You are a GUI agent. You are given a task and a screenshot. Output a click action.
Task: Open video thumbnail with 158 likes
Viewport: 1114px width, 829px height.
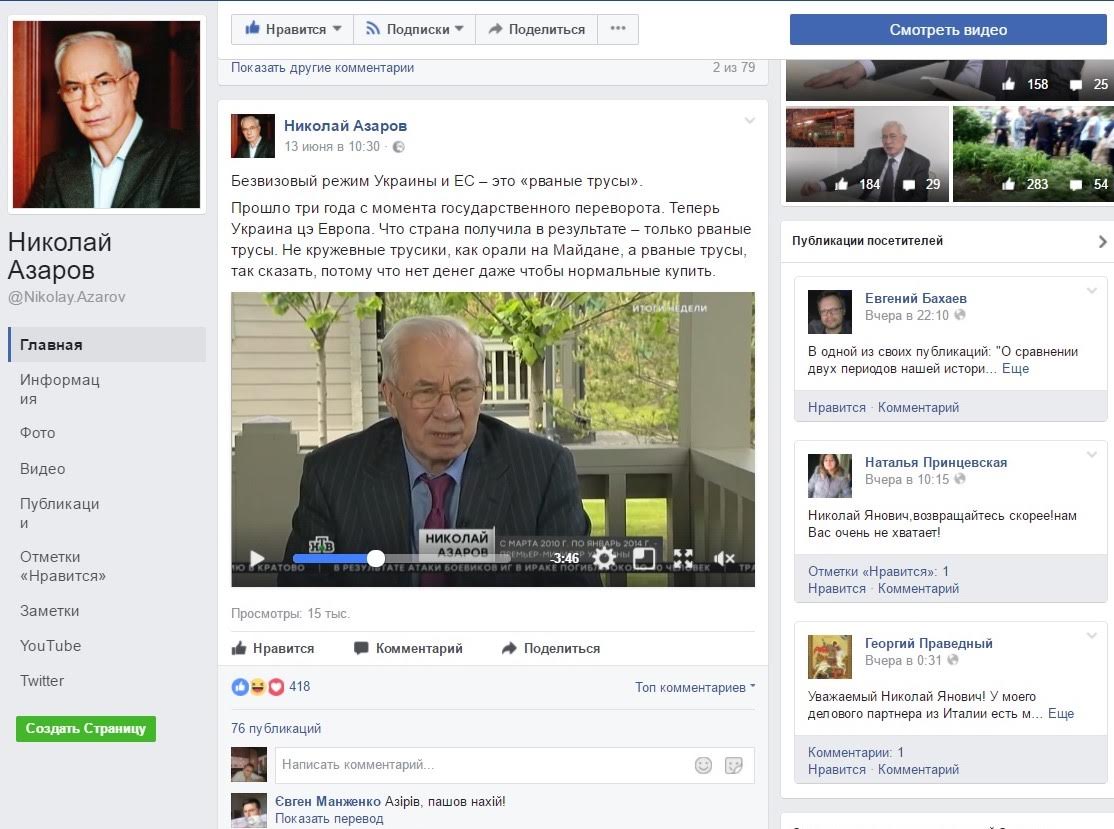coord(950,80)
